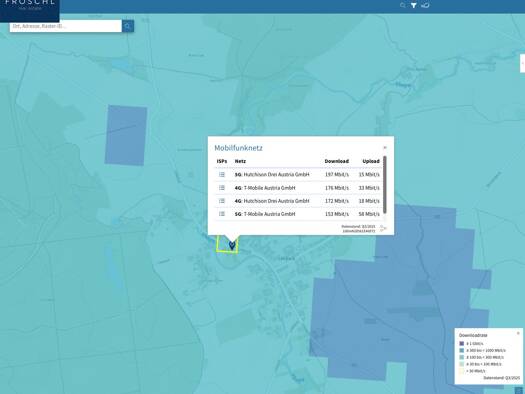This screenshot has width=525, height=394.
Task: Click the map marker pin in yellow square
Action: (232, 245)
